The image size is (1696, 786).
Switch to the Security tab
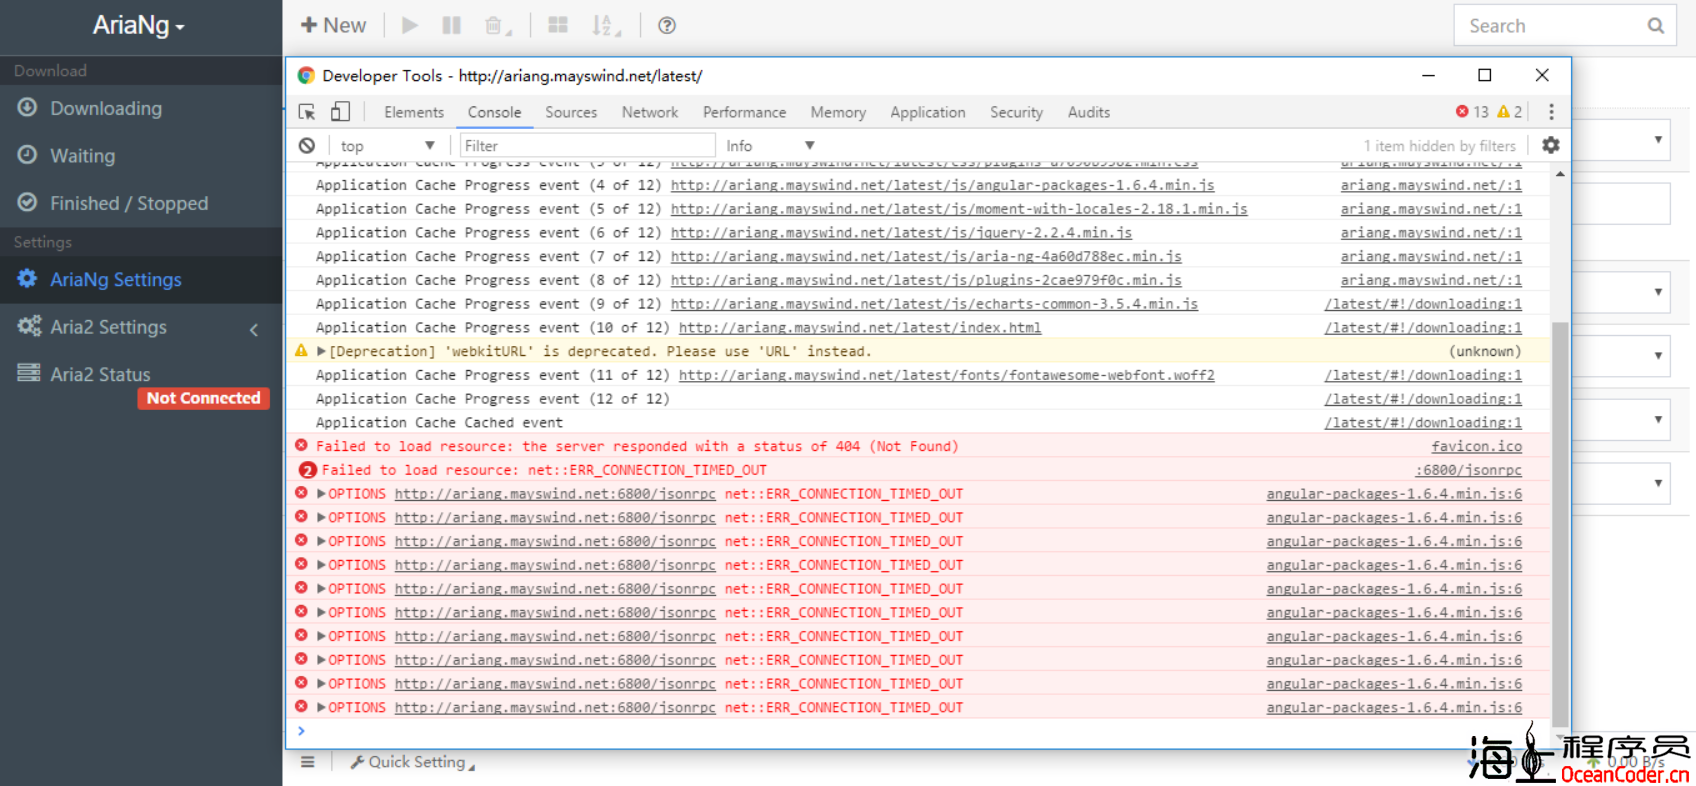(x=1016, y=112)
